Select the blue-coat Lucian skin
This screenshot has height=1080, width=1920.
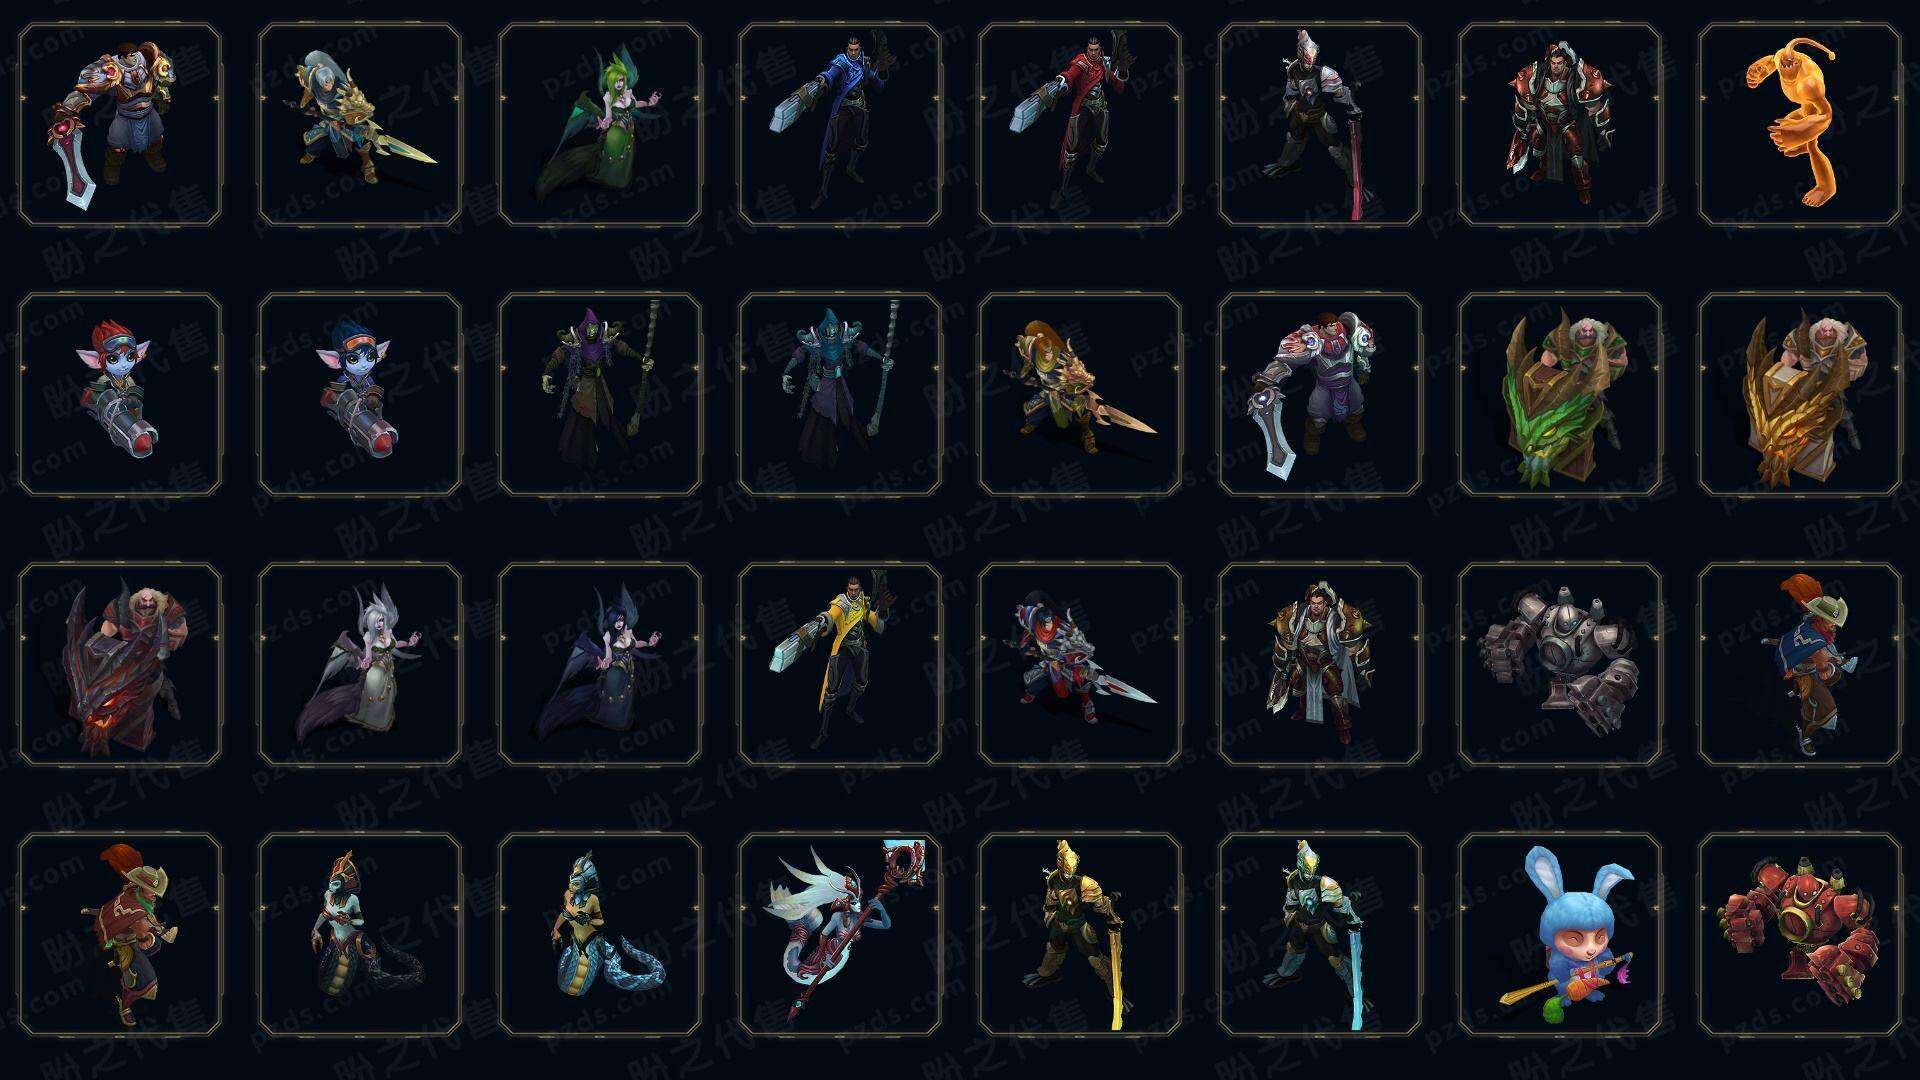pyautogui.click(x=839, y=125)
